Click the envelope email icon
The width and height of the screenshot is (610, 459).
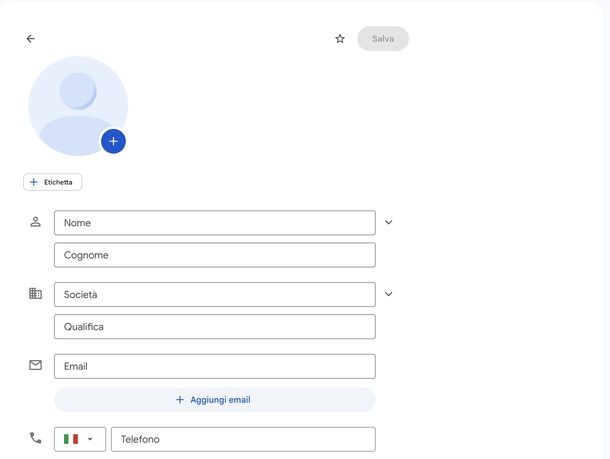coord(36,365)
